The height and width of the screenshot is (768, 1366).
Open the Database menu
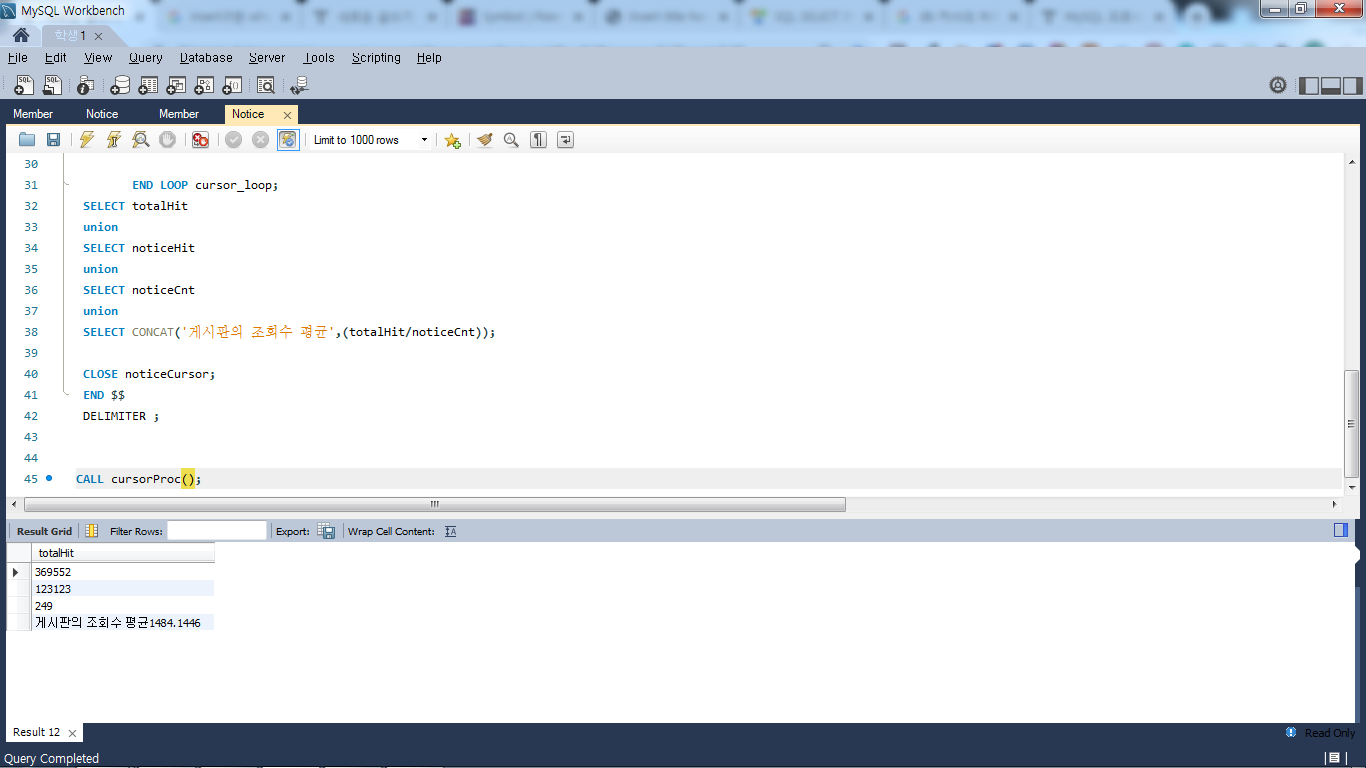206,58
